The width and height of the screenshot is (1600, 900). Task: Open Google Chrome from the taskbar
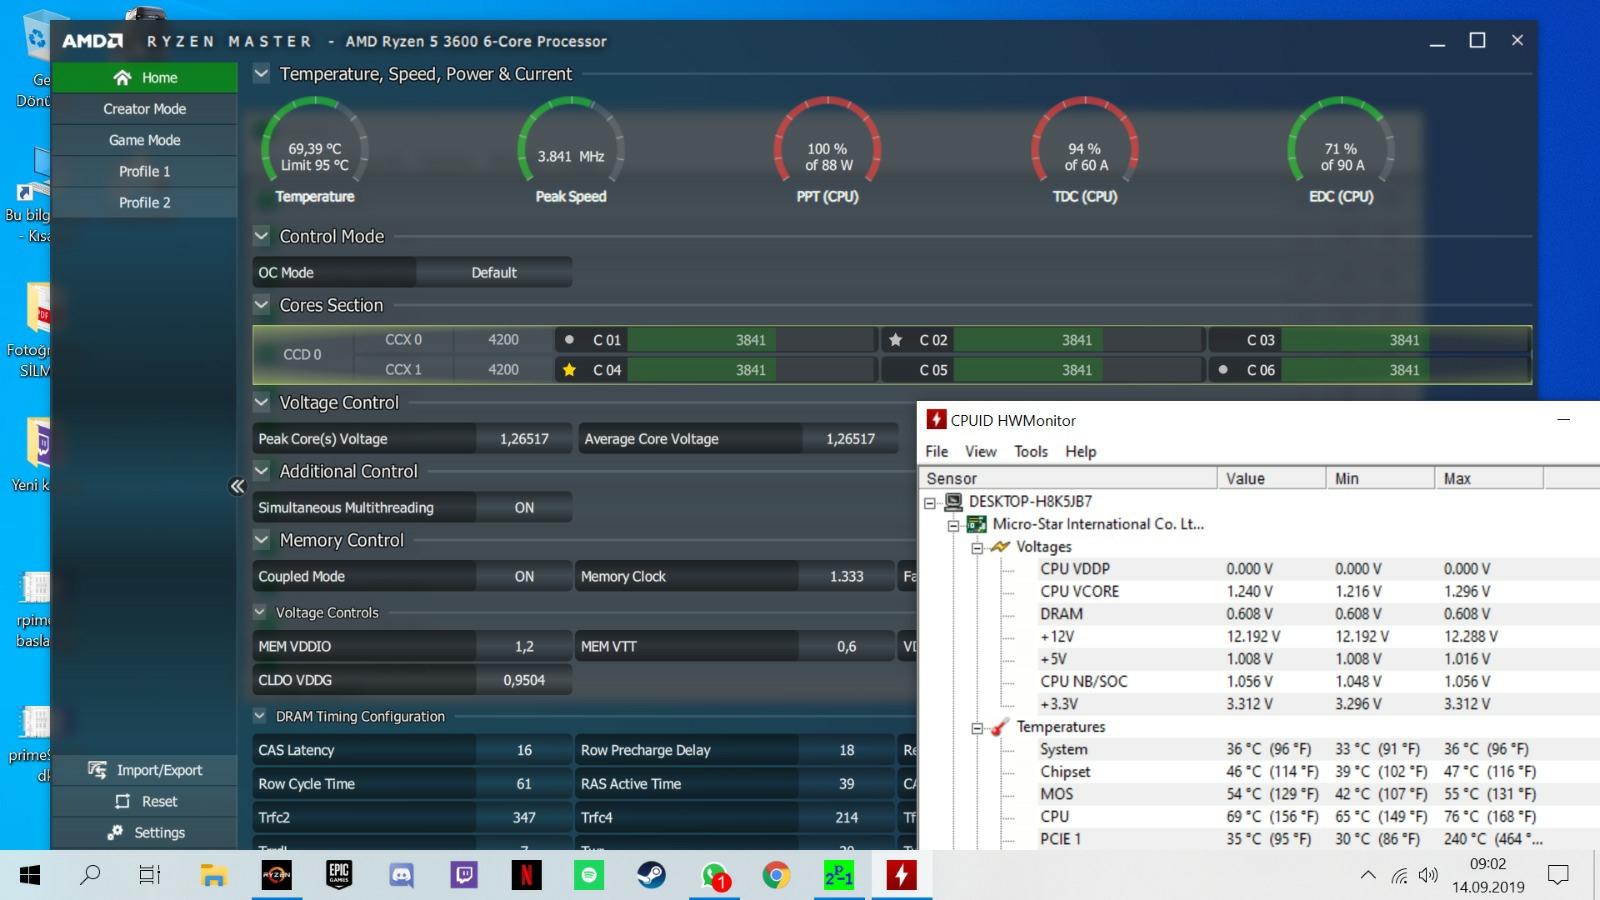[x=776, y=876]
